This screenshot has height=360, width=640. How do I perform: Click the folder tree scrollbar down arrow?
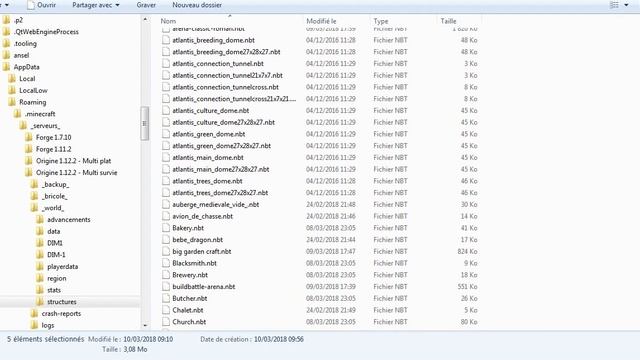(x=145, y=325)
